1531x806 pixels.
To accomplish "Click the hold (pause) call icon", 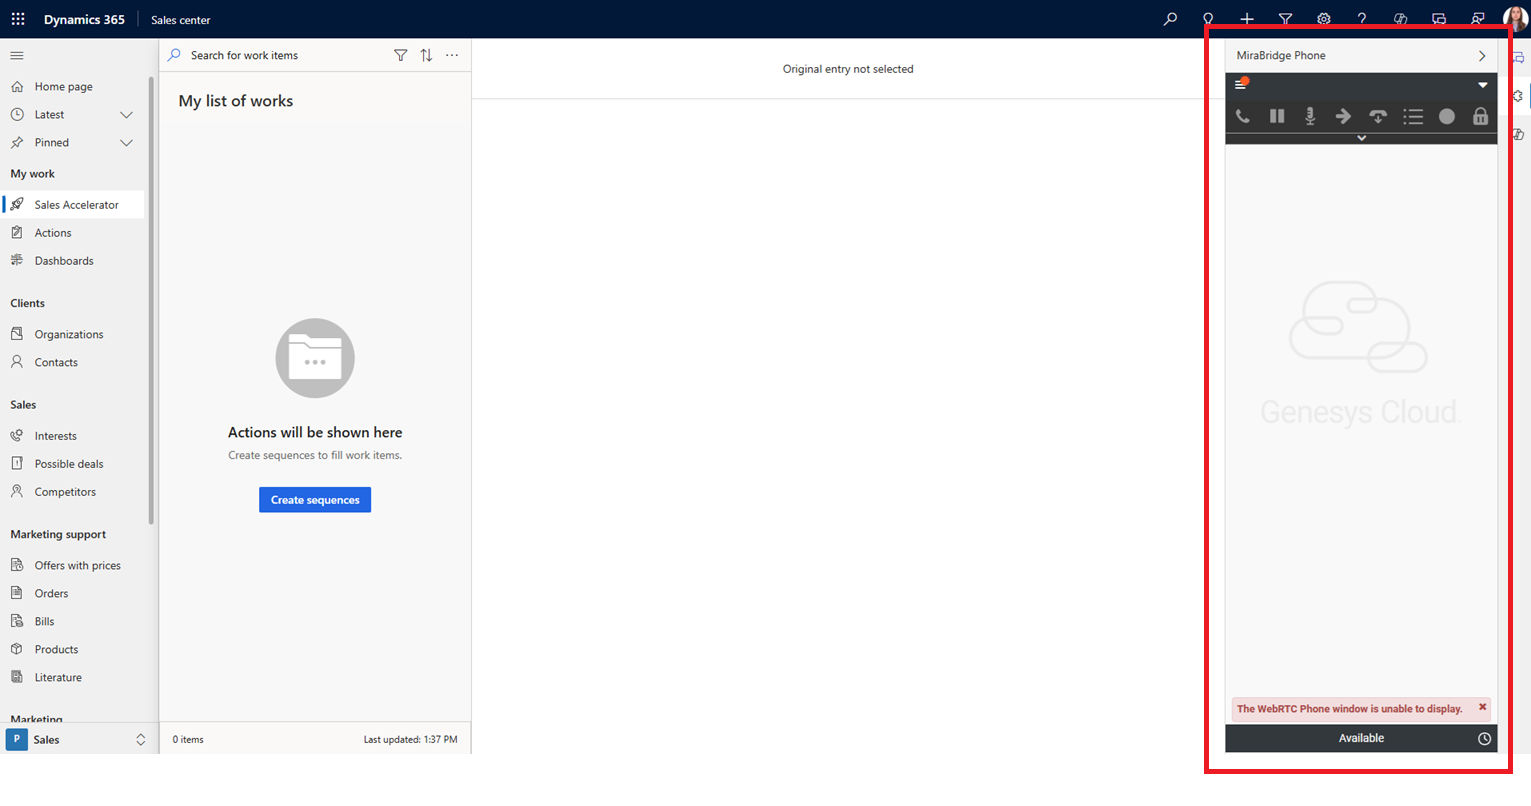I will tap(1277, 116).
